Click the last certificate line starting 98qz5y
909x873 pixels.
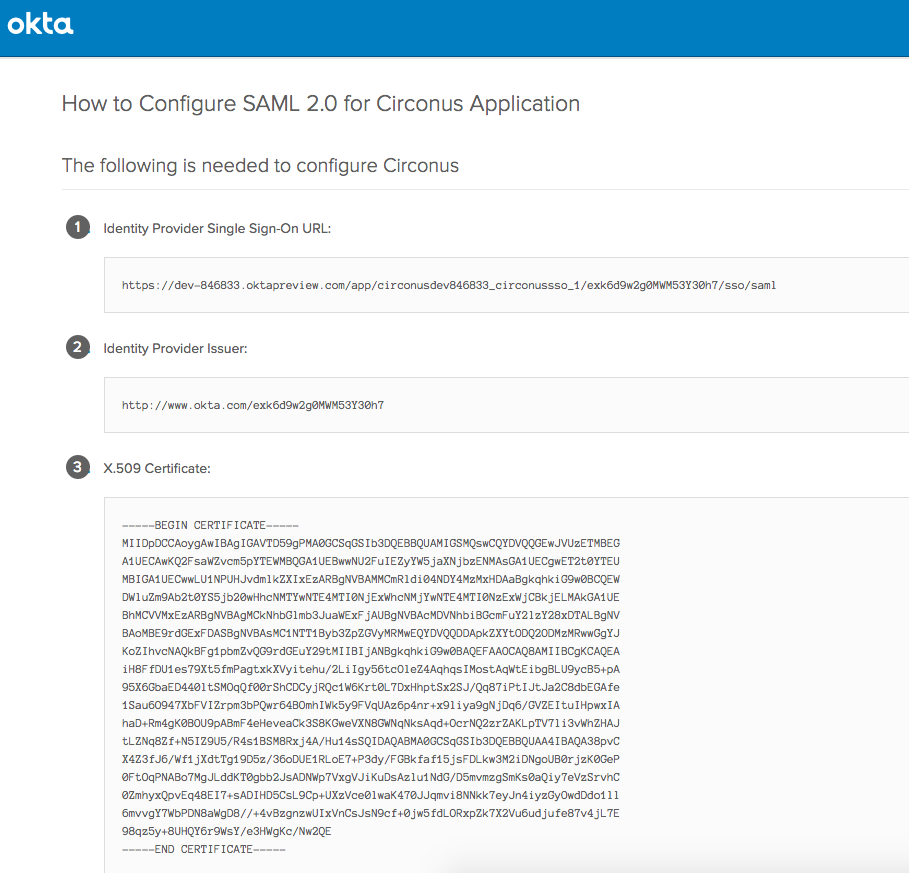point(226,831)
